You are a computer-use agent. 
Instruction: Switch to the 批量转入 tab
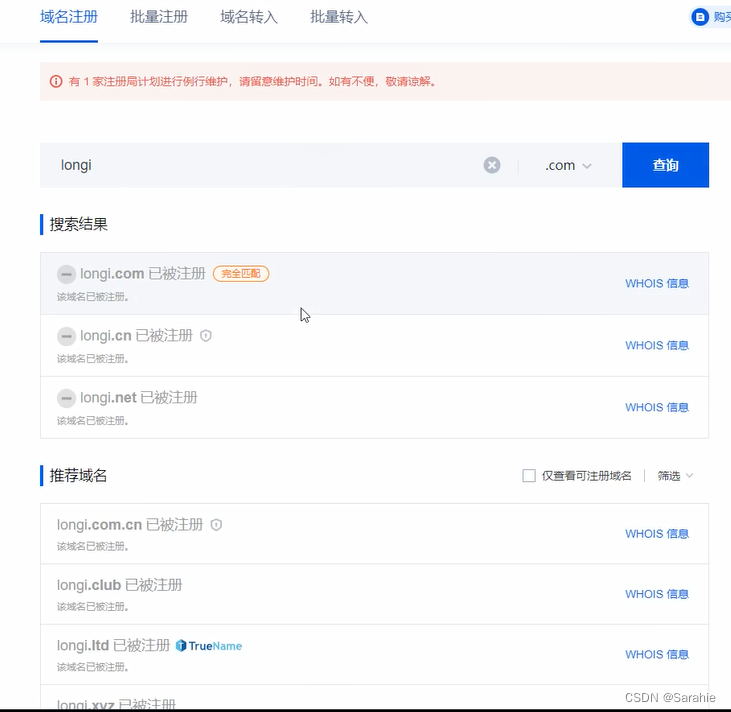339,17
